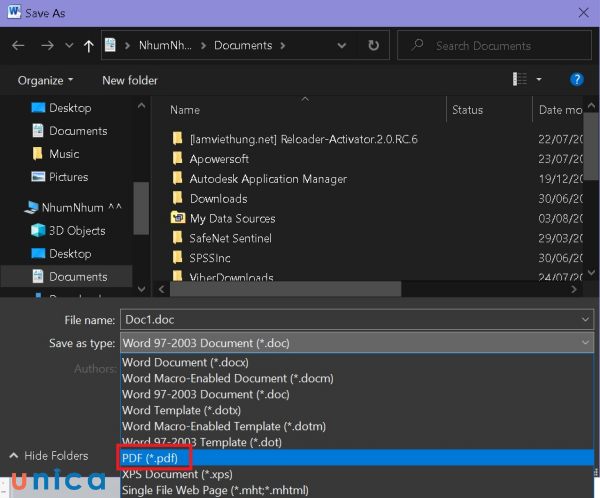Open the recent locations chevron dropdown
Viewport: 600px width, 498px height.
pyautogui.click(x=69, y=46)
